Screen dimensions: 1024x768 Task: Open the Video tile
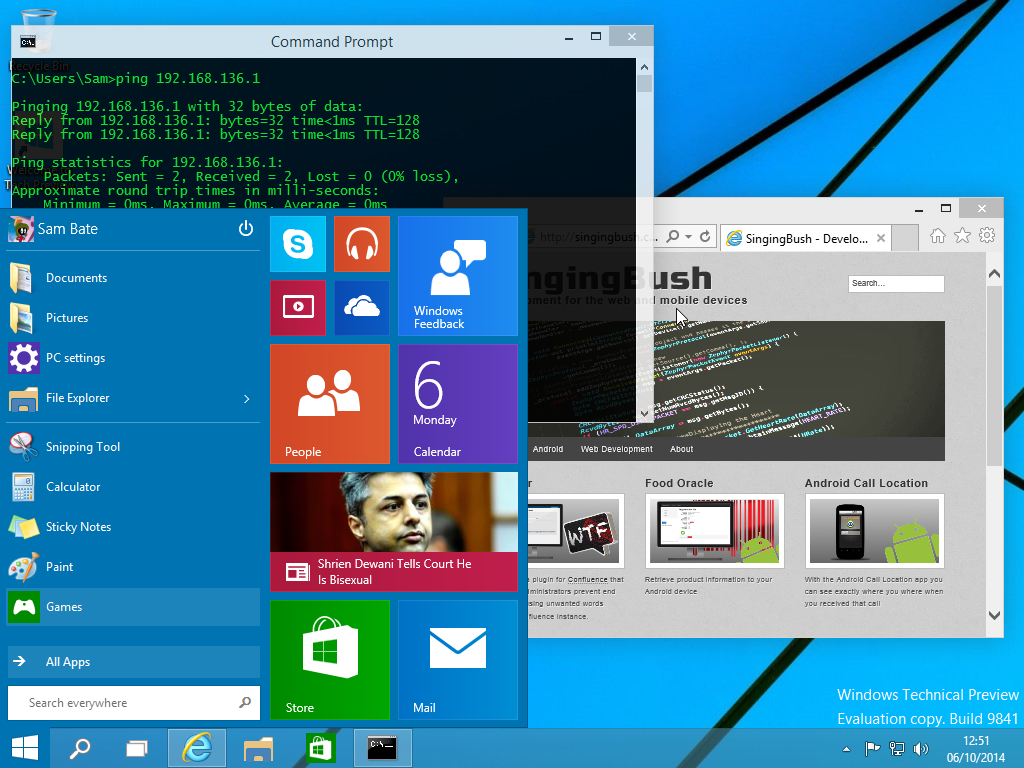click(298, 308)
